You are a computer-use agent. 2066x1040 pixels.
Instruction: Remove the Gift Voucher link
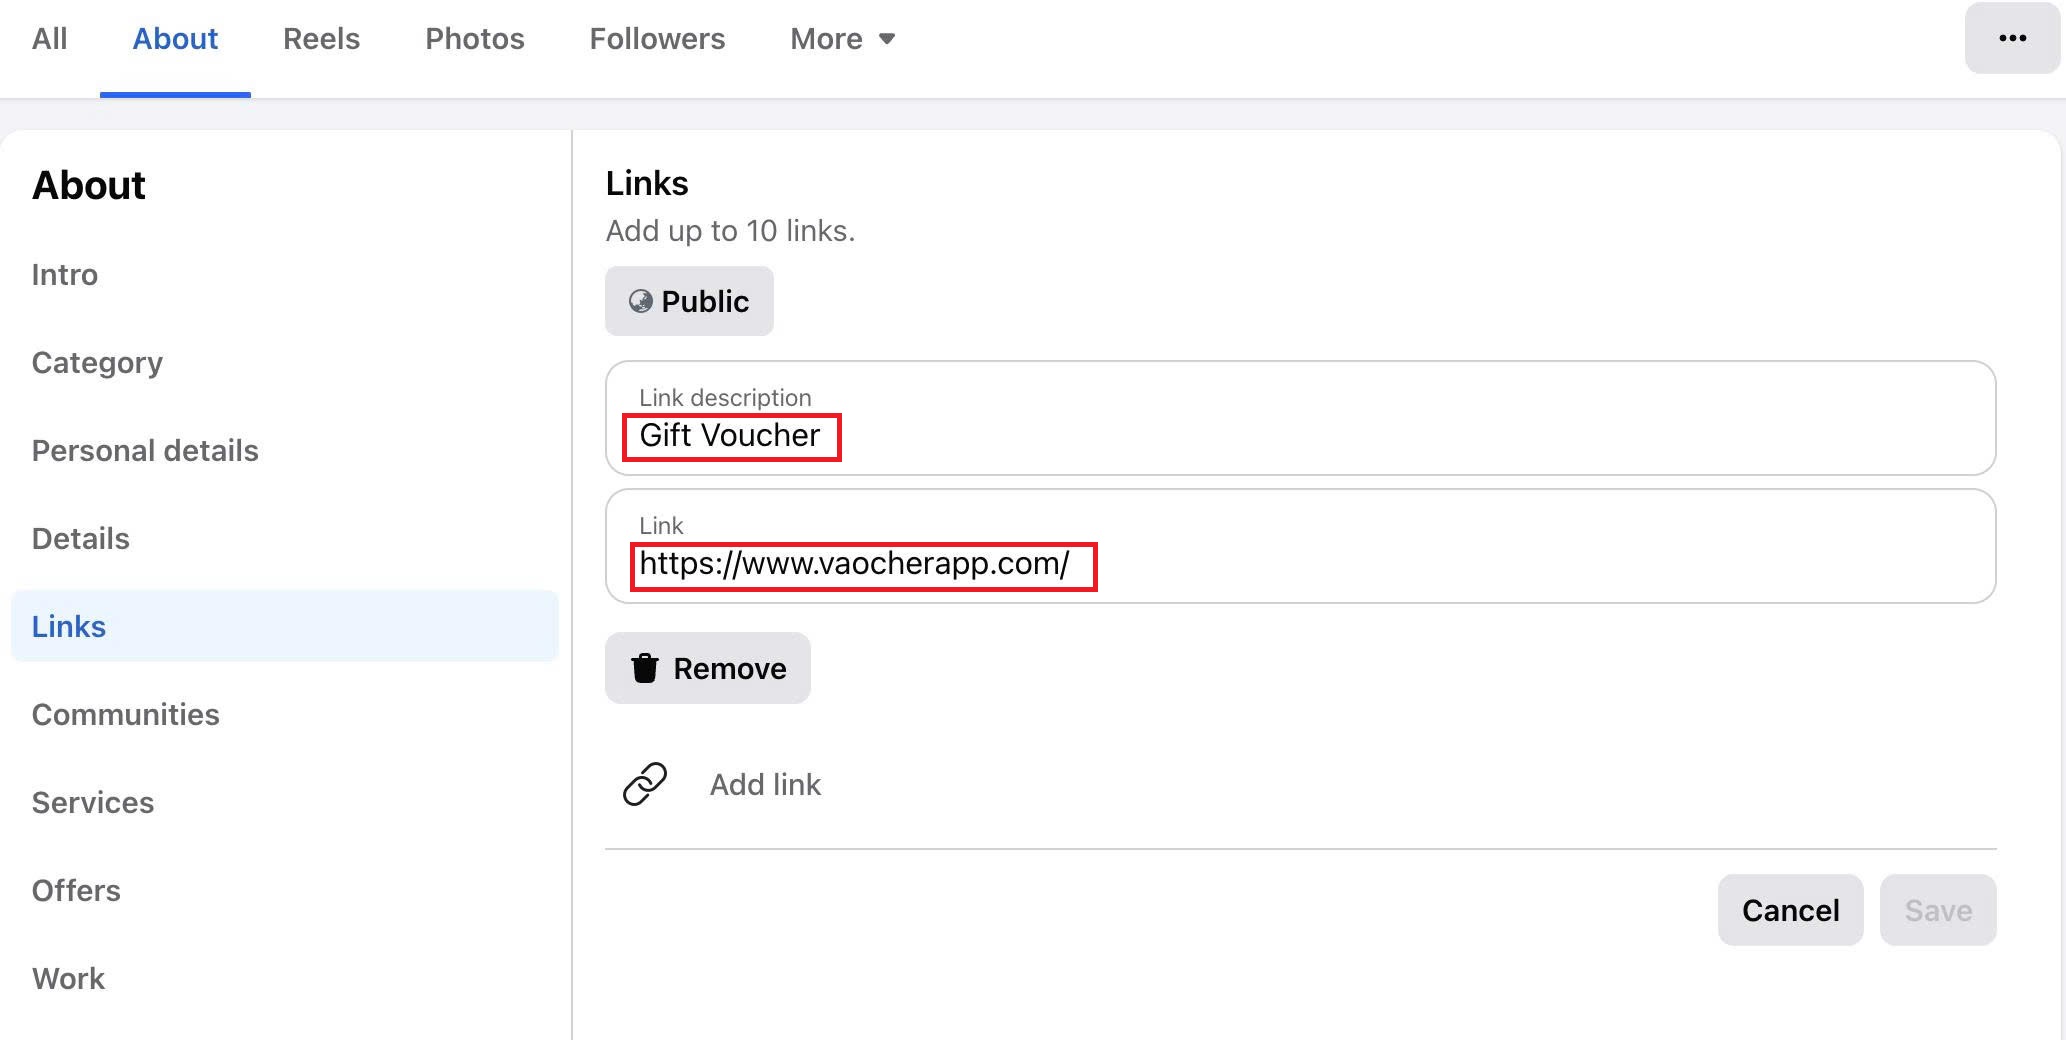coord(708,668)
